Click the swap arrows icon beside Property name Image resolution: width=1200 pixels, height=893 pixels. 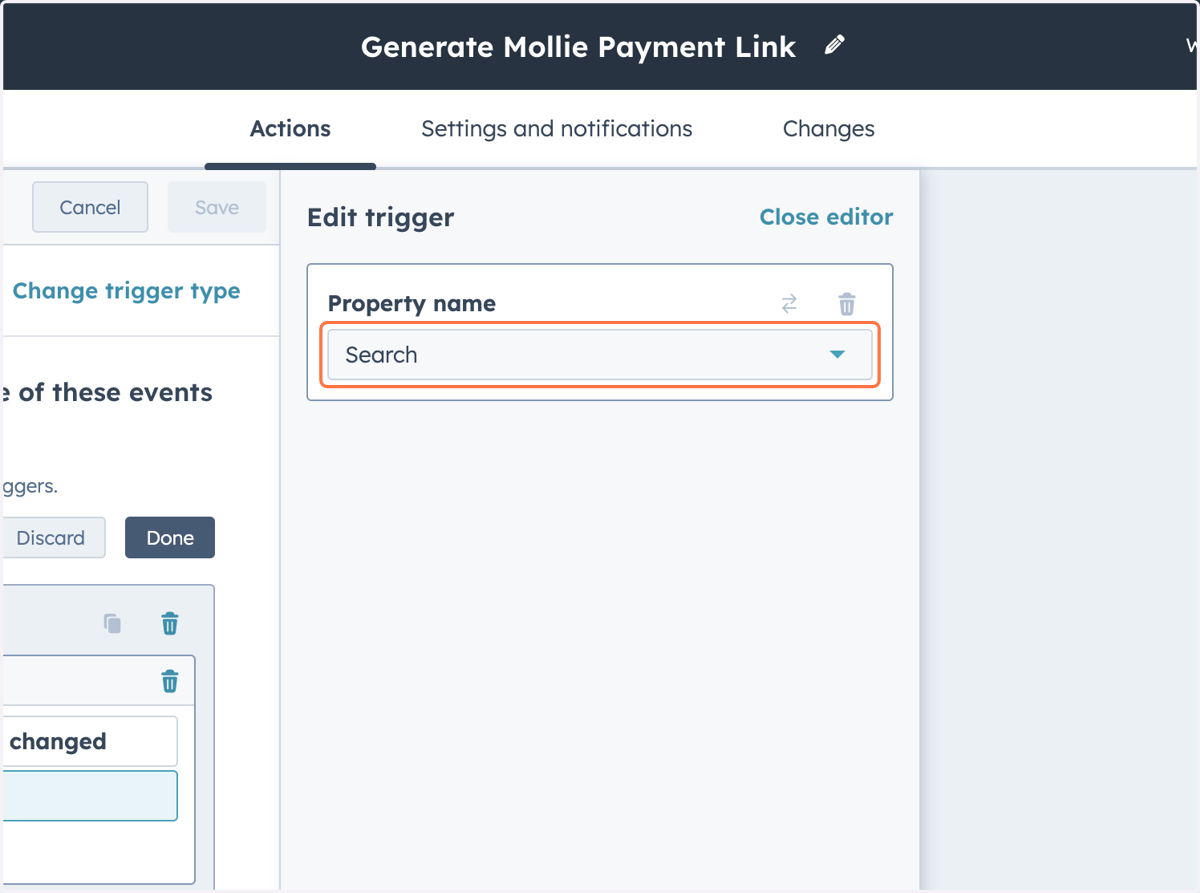tap(789, 304)
